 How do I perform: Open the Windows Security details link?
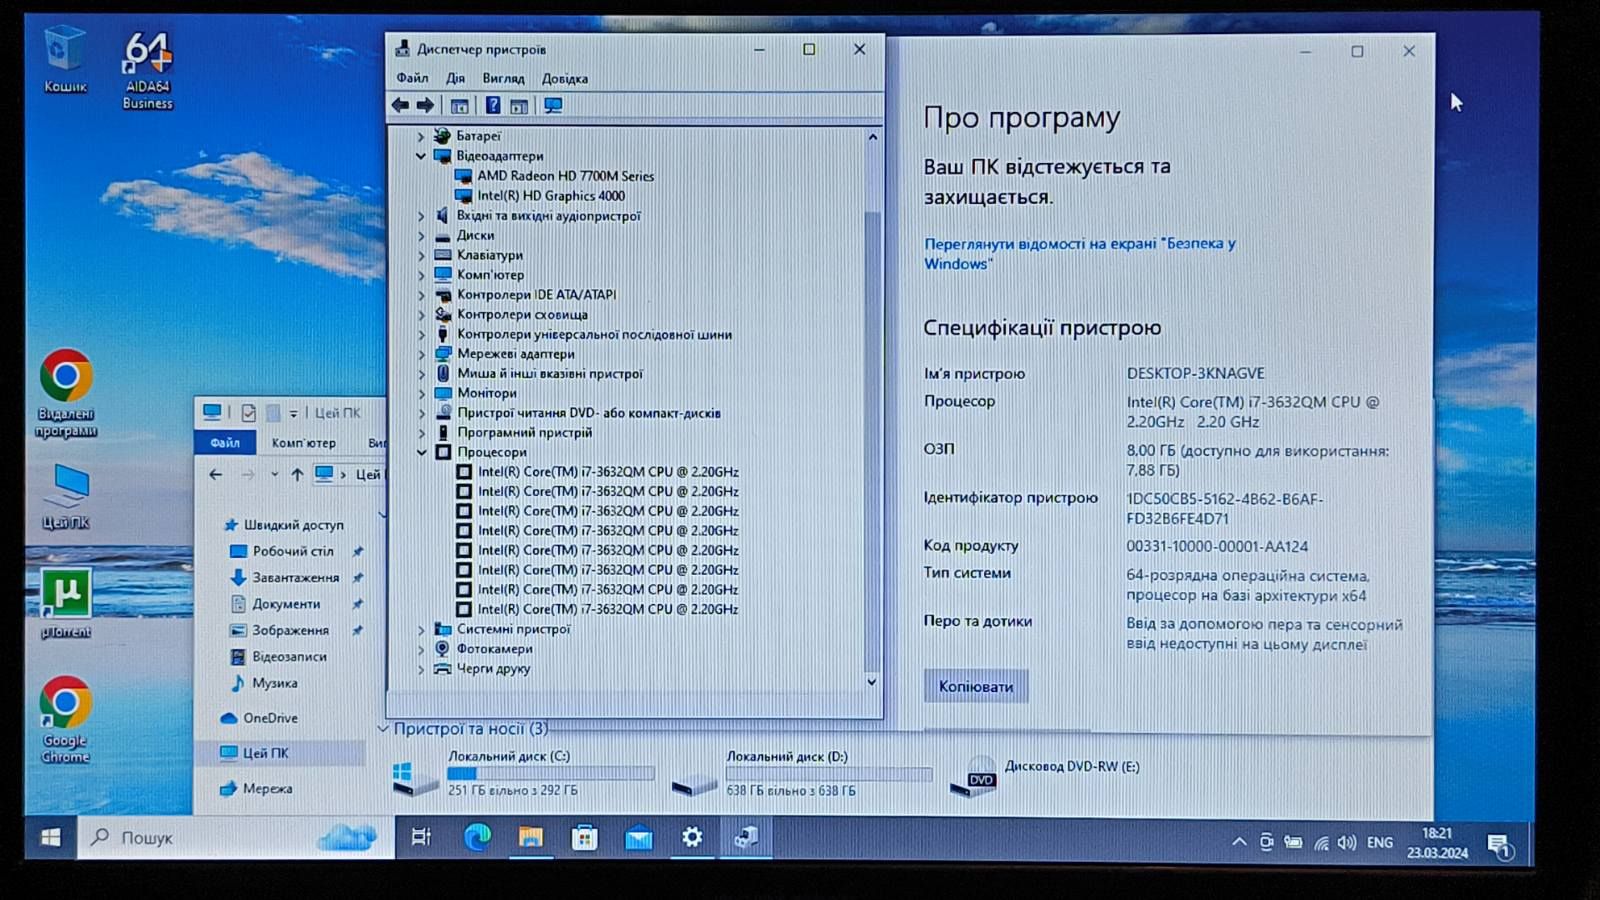pos(1079,253)
